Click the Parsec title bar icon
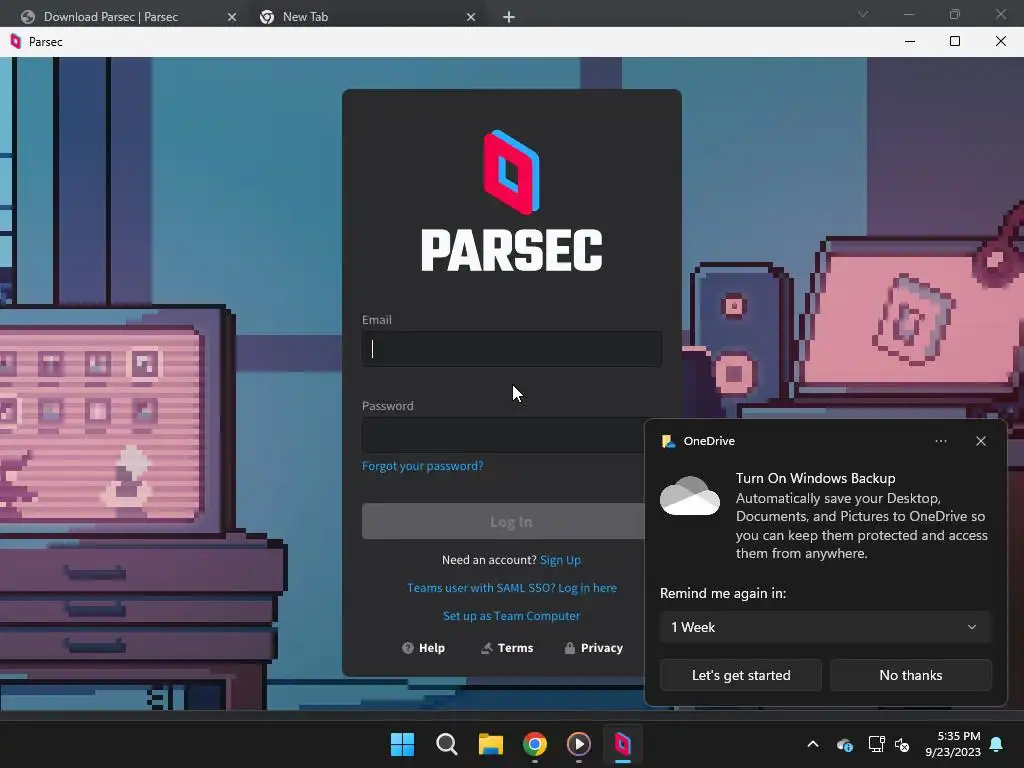This screenshot has height=768, width=1024. coord(16,42)
